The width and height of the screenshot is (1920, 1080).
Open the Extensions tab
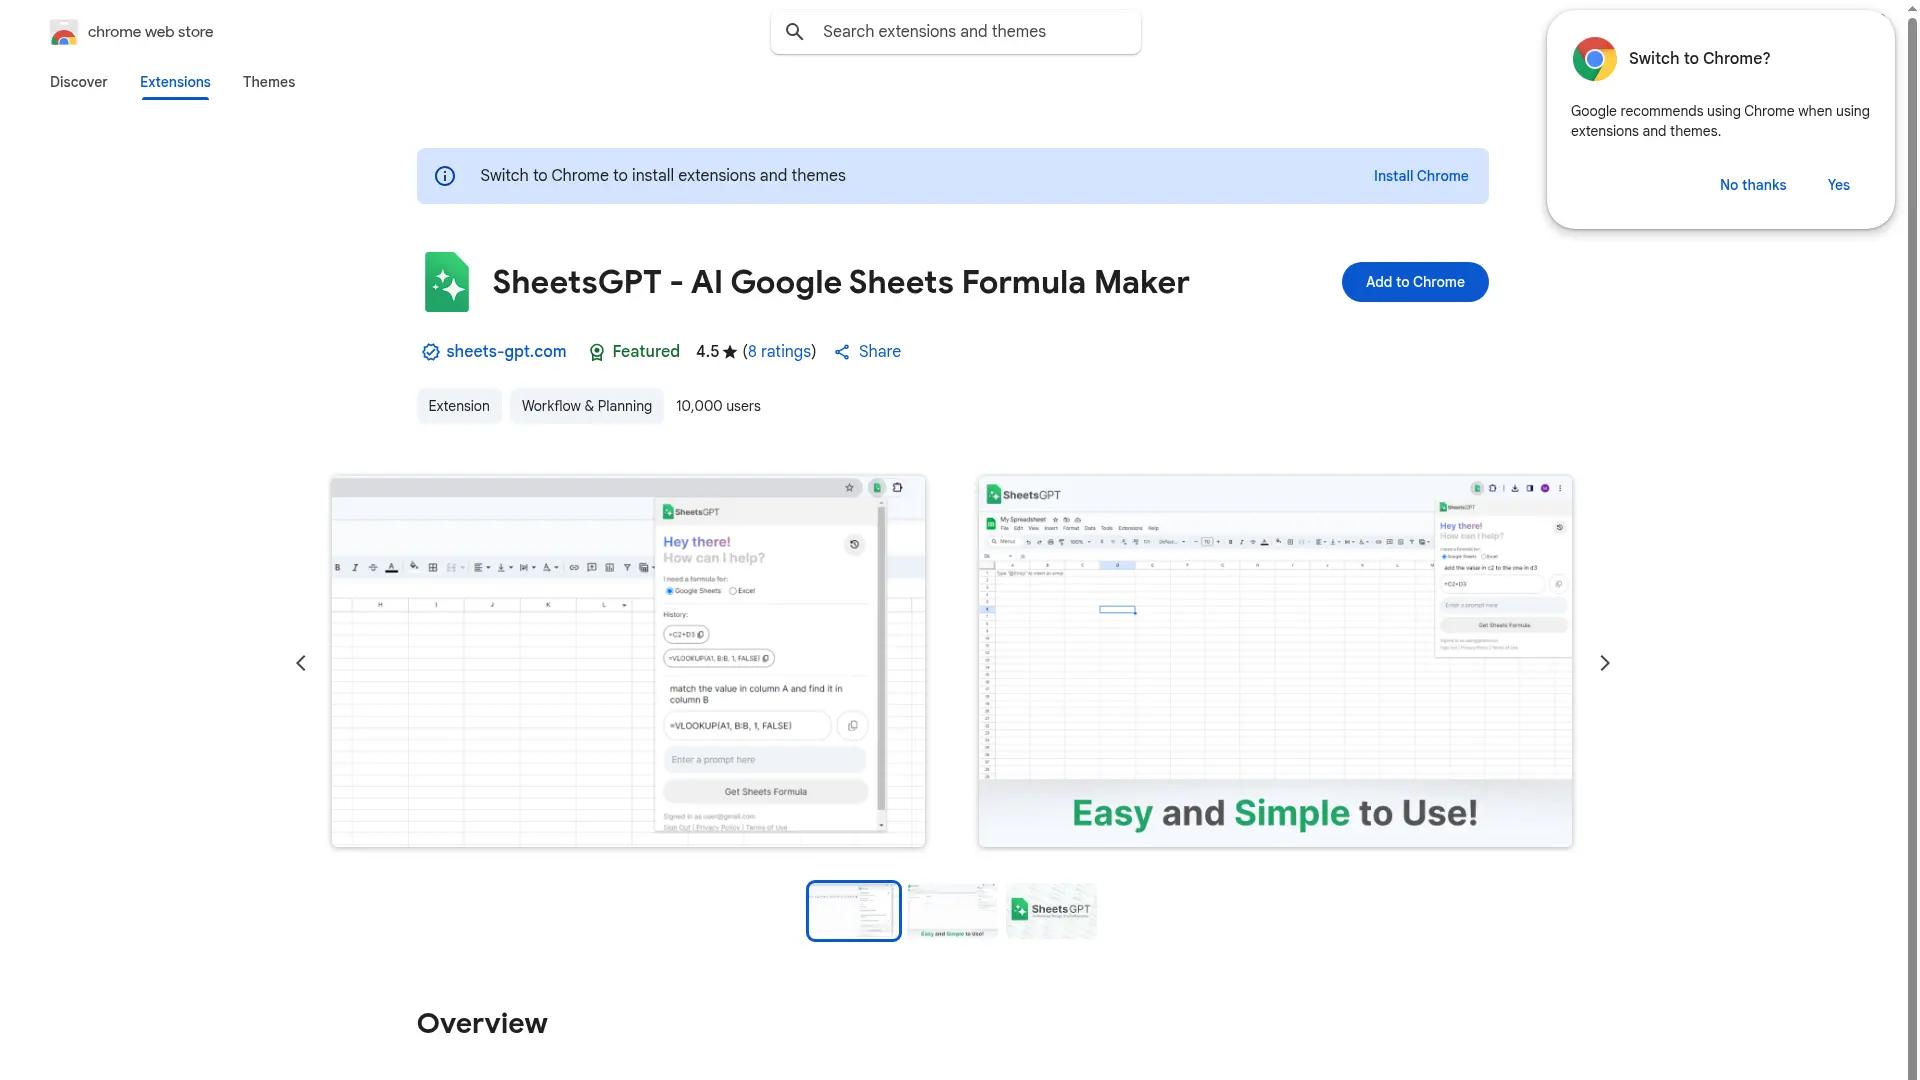tap(174, 82)
